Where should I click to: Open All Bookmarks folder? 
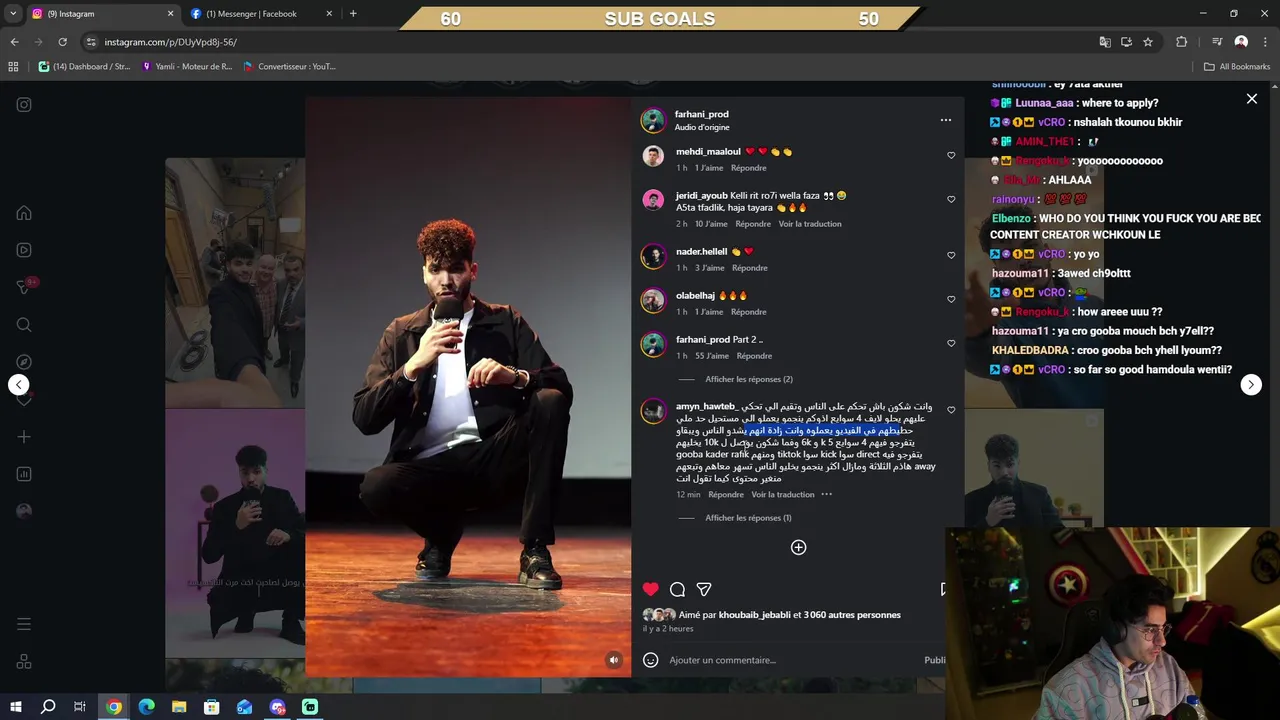(x=1237, y=67)
